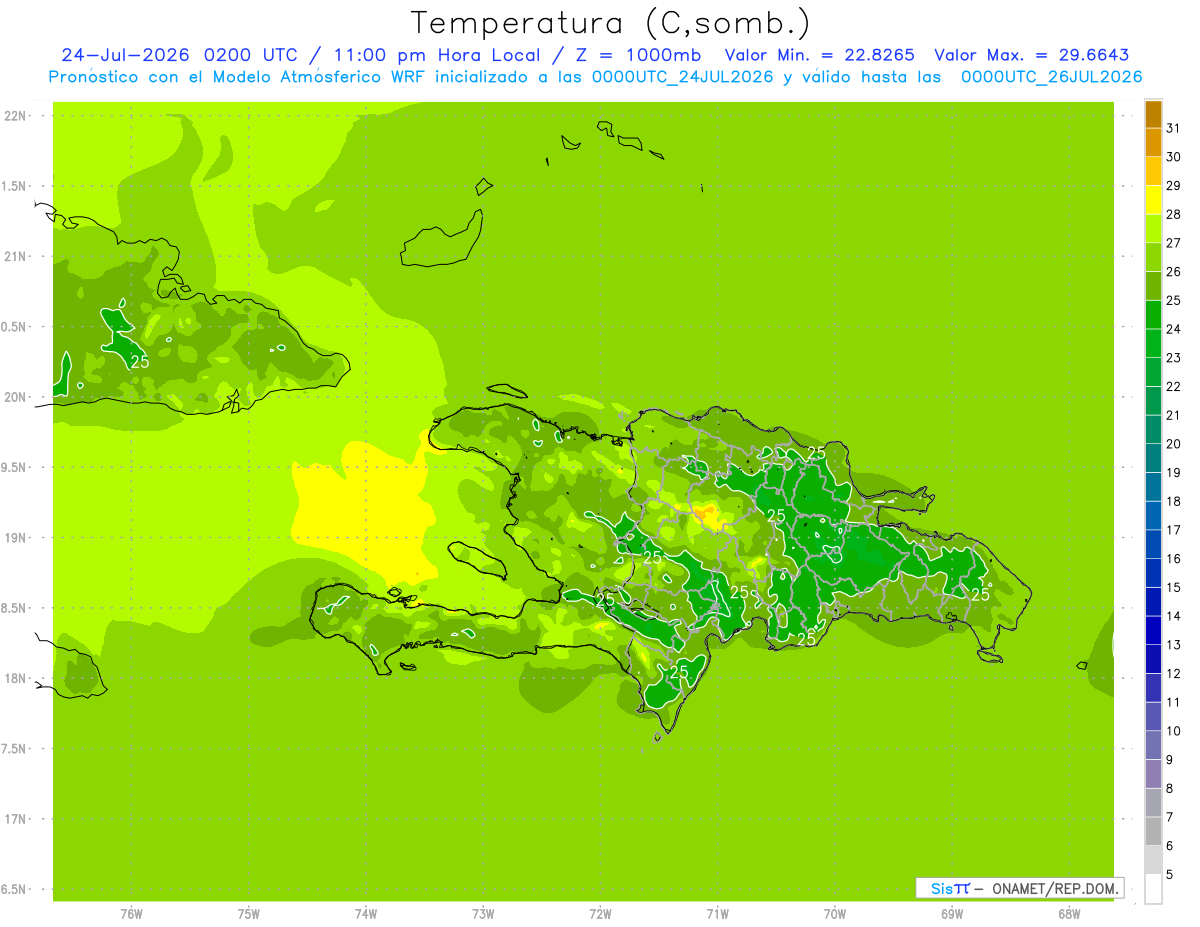Click the legend value label 31
Viewport: 1200px width, 927px height.
(1174, 128)
